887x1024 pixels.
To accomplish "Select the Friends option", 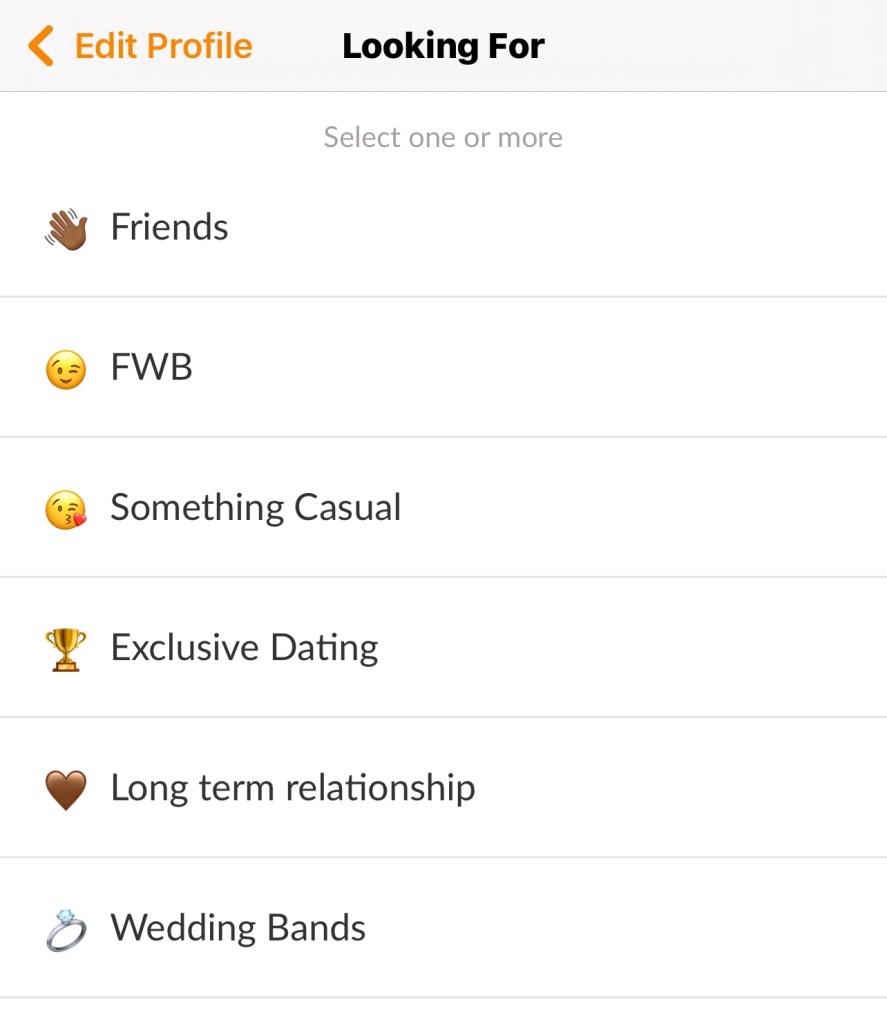I will [169, 228].
